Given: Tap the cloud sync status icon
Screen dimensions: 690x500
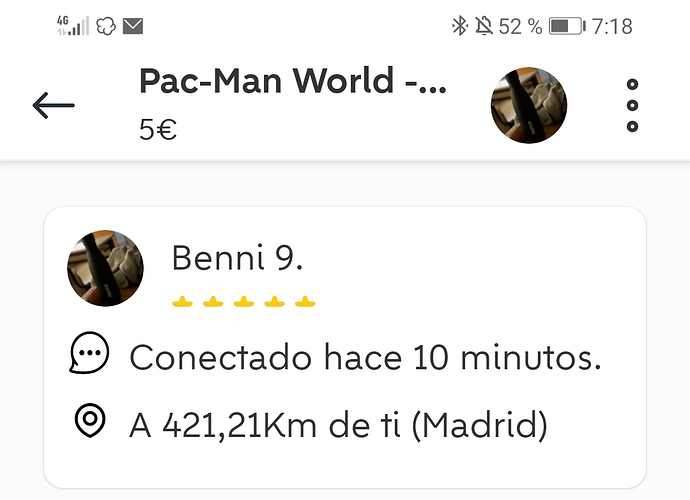Looking at the screenshot, I should tap(105, 26).
